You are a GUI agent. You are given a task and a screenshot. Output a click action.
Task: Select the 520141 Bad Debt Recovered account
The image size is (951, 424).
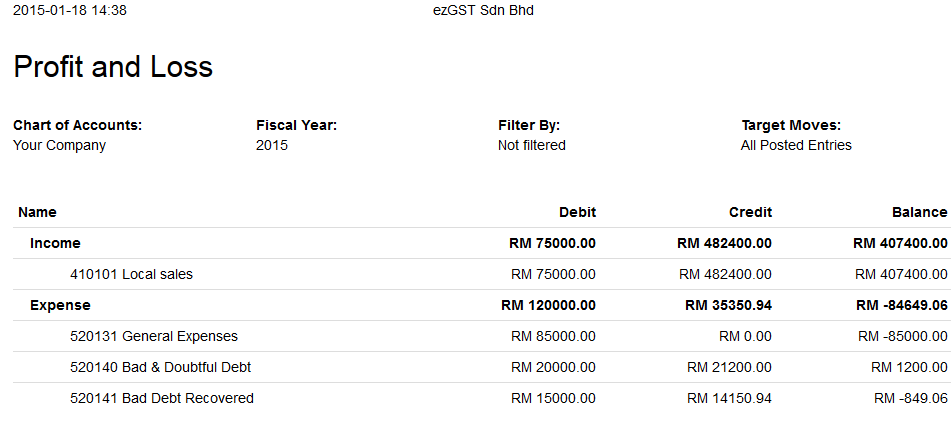(162, 398)
